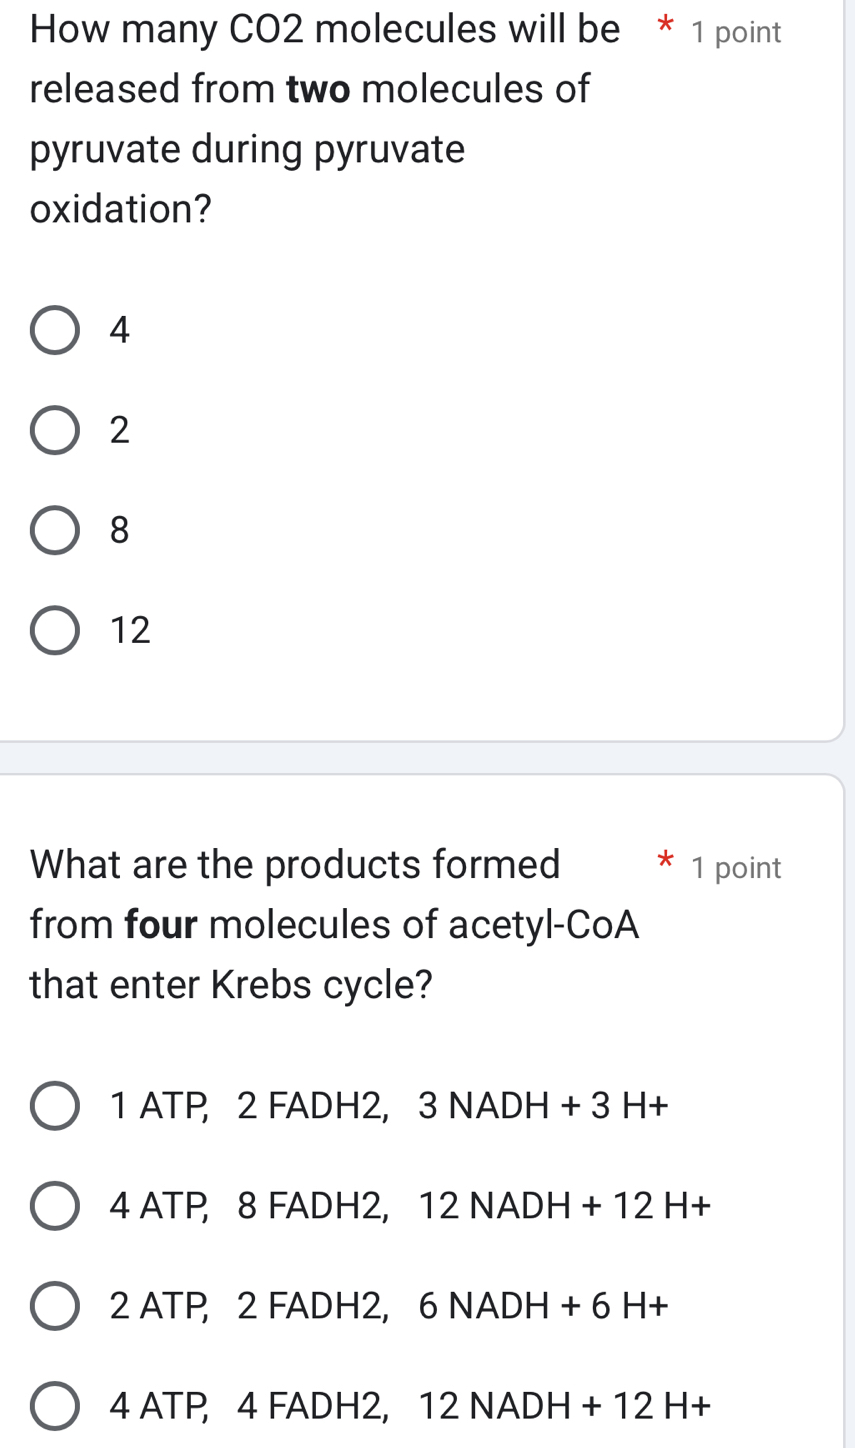Click the red asterisk on the first question

click(663, 30)
